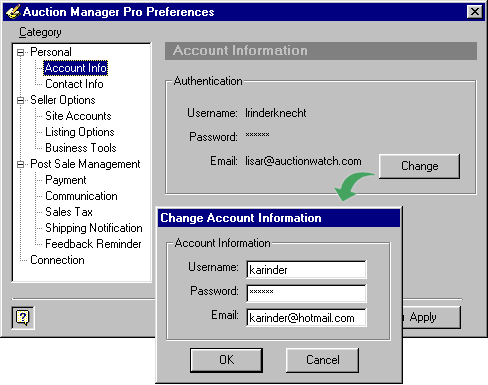Select the Seller Options category label
This screenshot has height=385, width=488.
coord(63,100)
